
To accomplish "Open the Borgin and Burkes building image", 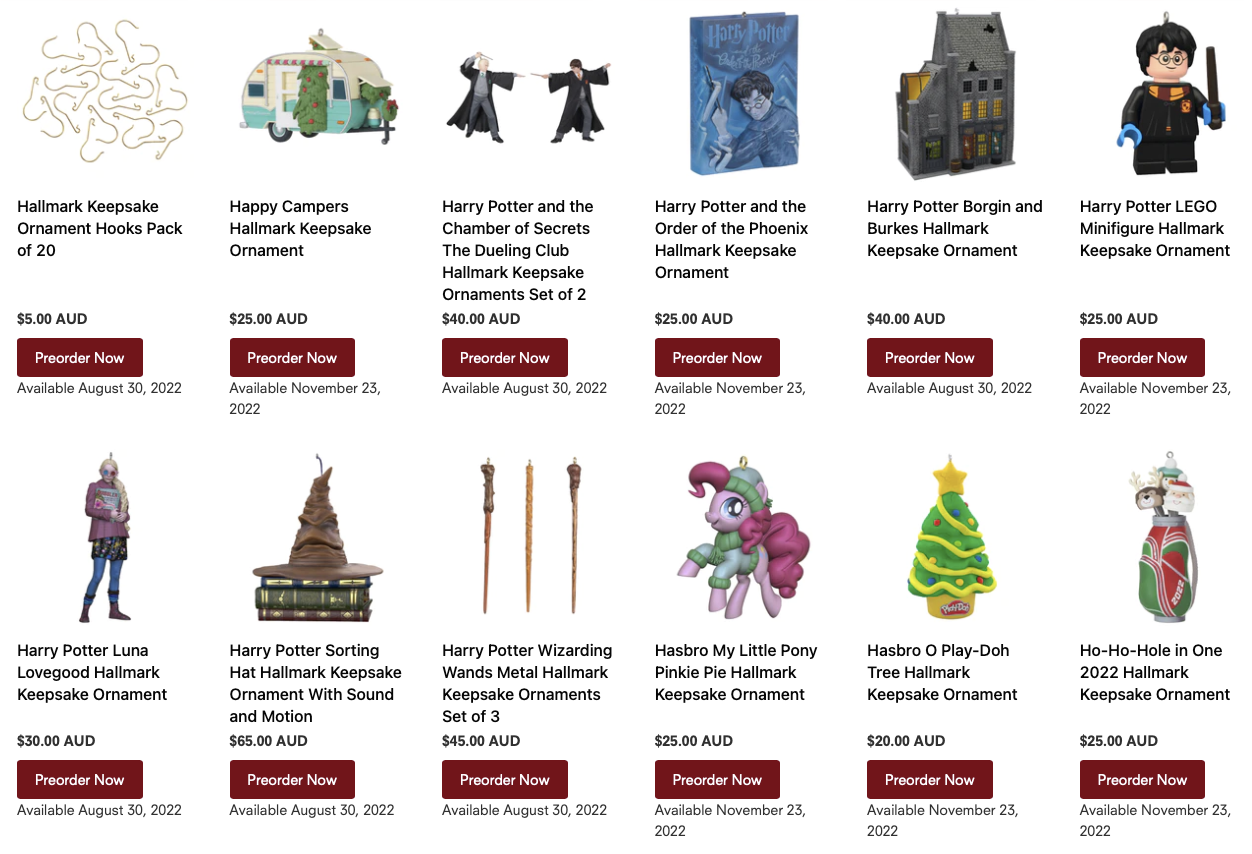I will pyautogui.click(x=954, y=95).
